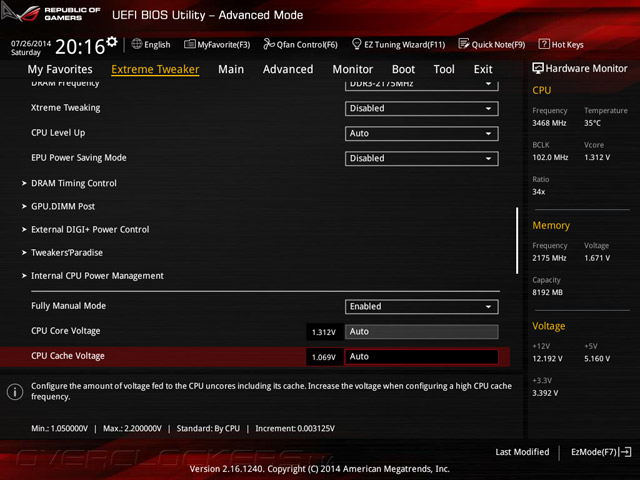Click the 2175 MHz memory frequency value
This screenshot has height=480, width=640.
[549, 258]
